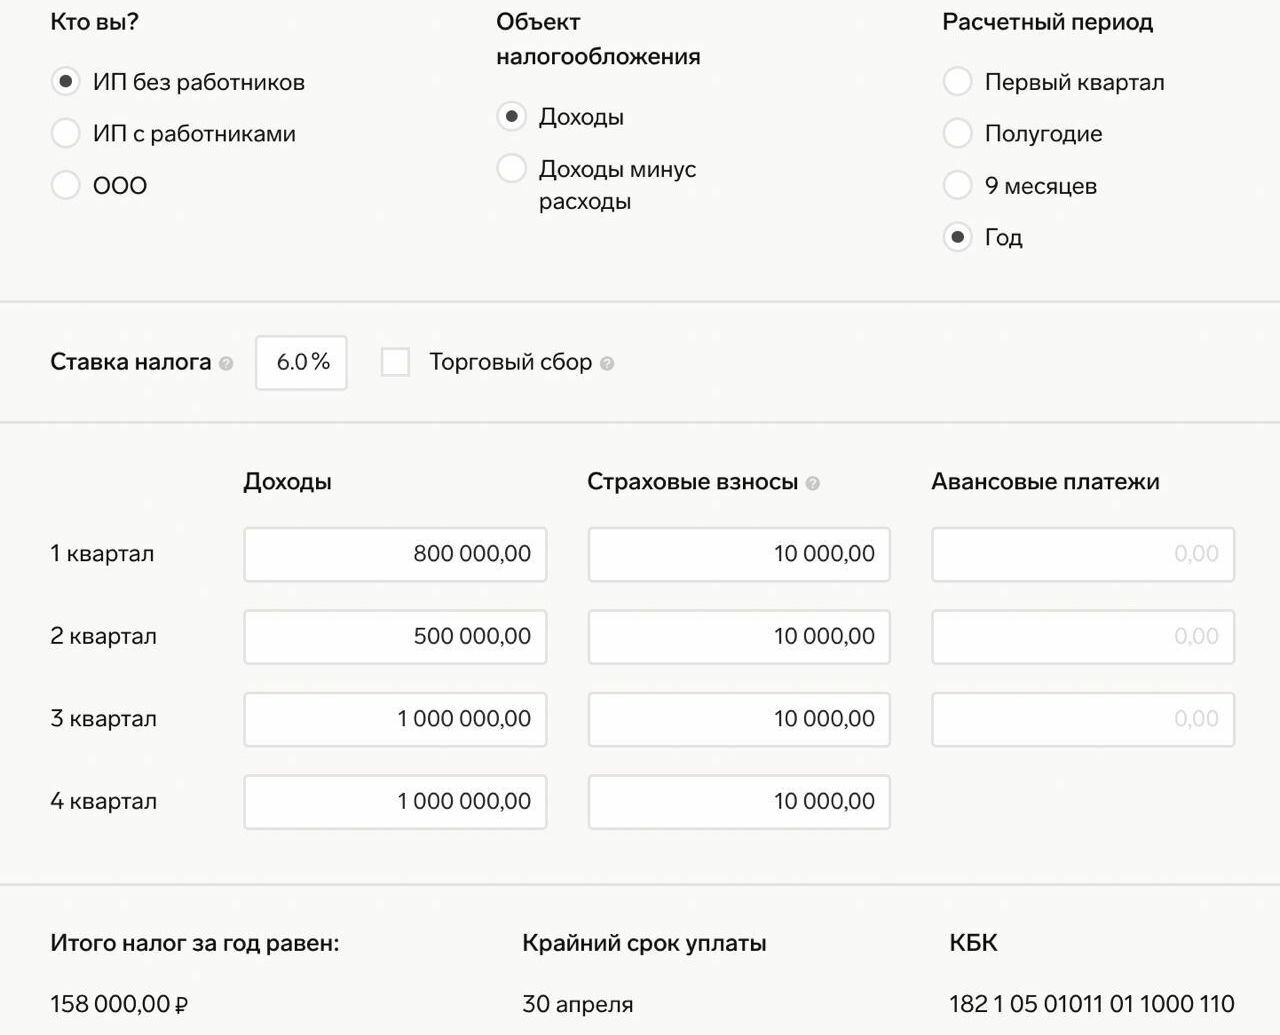This screenshot has height=1035, width=1280.
Task: Set period to Первый квартал
Action: coord(958,82)
